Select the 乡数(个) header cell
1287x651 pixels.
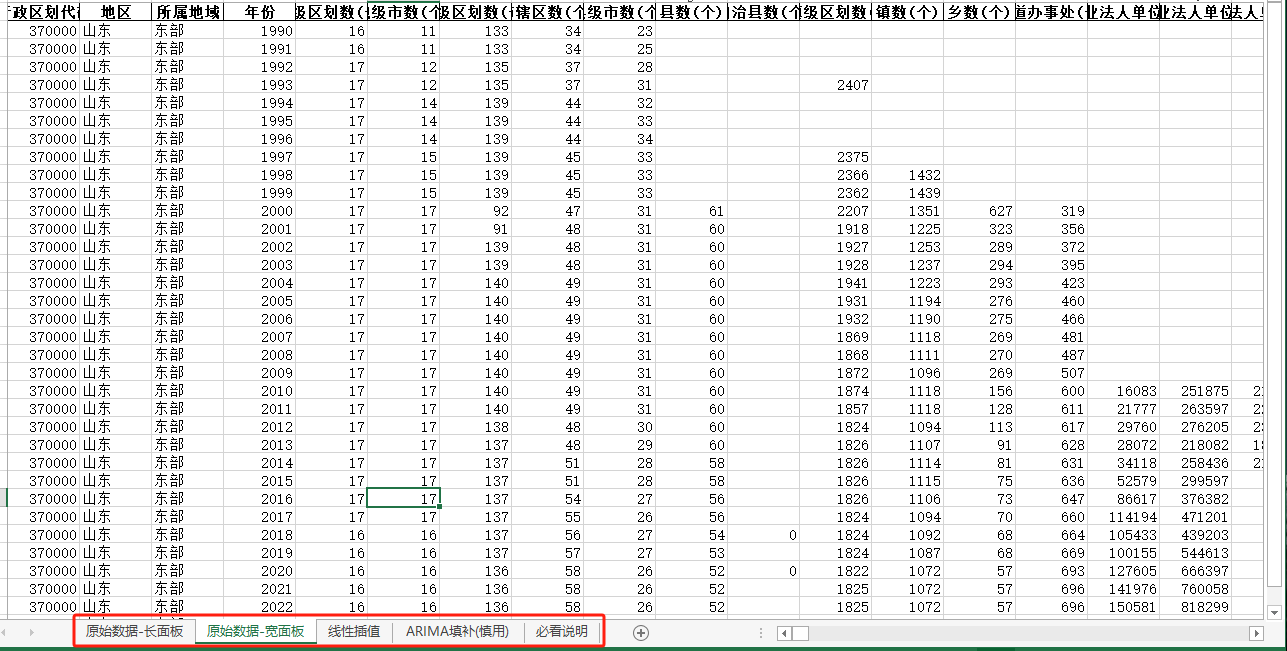click(979, 12)
